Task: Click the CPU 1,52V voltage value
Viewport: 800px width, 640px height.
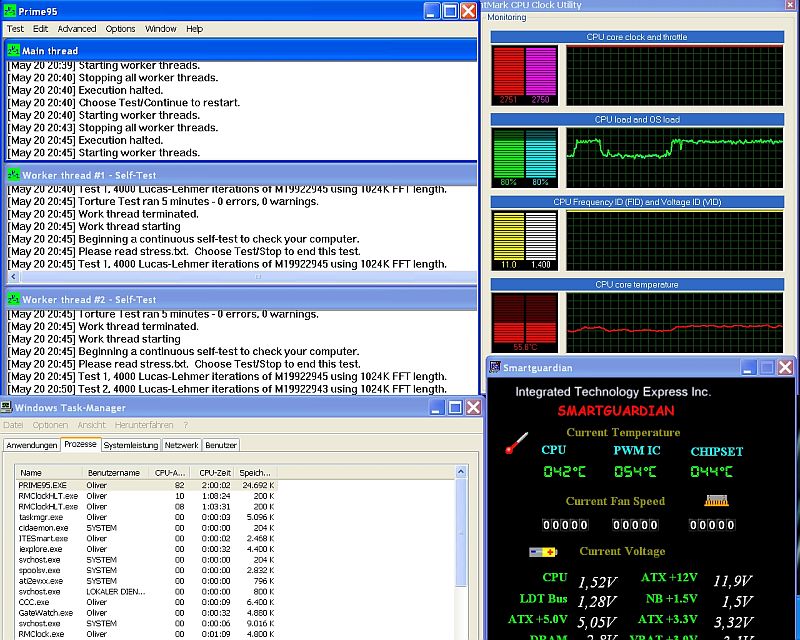Action: click(597, 582)
